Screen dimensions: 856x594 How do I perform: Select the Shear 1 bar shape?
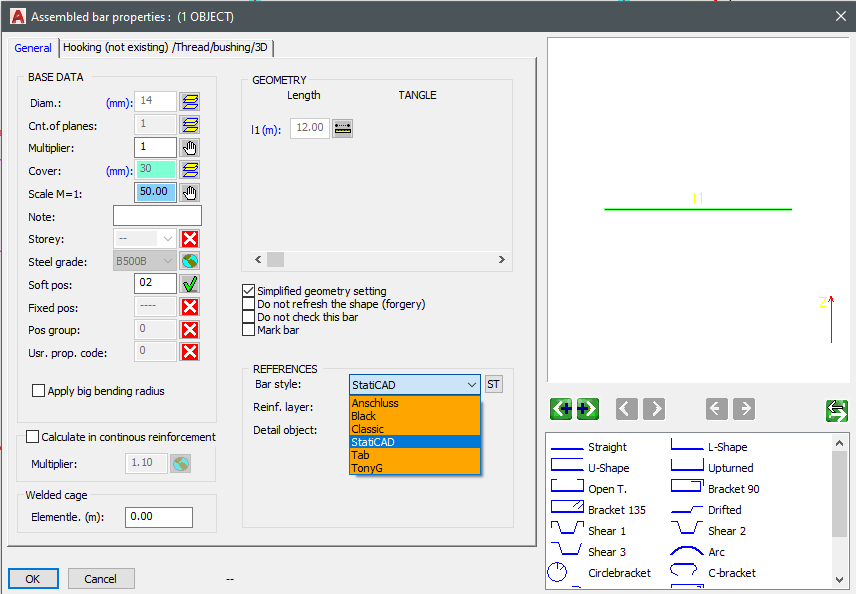pyautogui.click(x=588, y=531)
